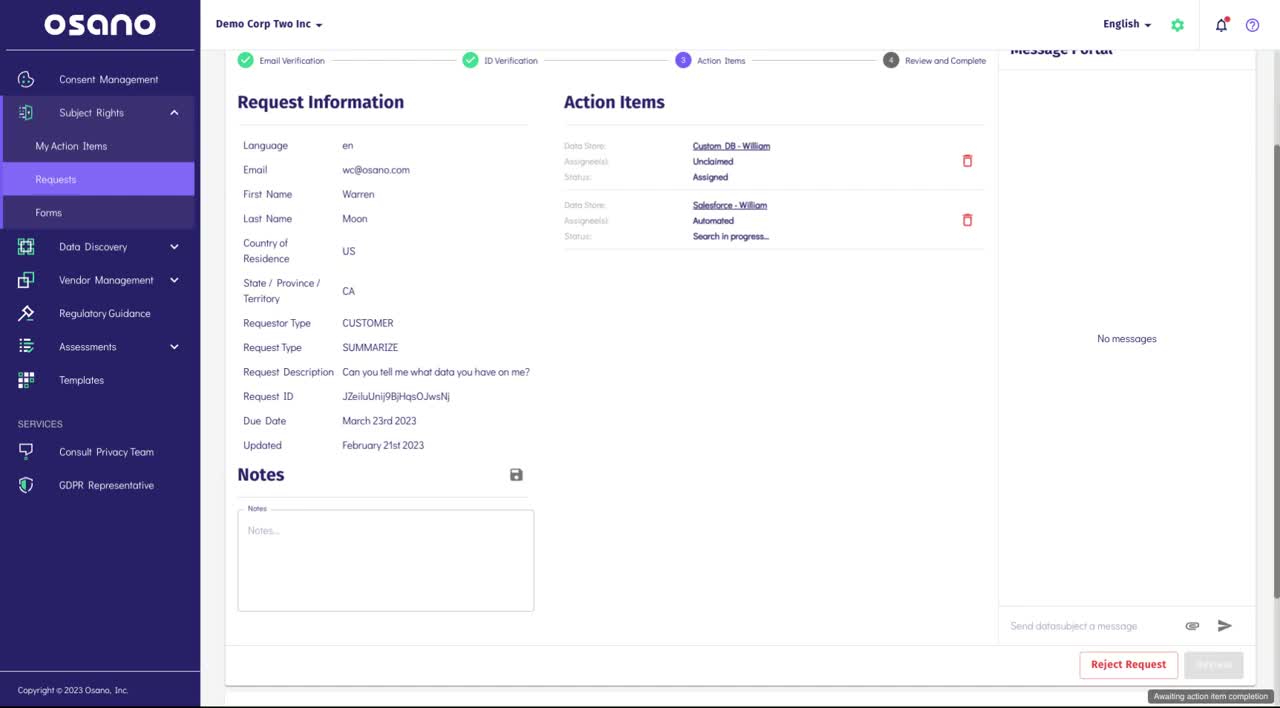The image size is (1280, 708).
Task: Click the due date March 23rd 2023
Action: tap(379, 421)
